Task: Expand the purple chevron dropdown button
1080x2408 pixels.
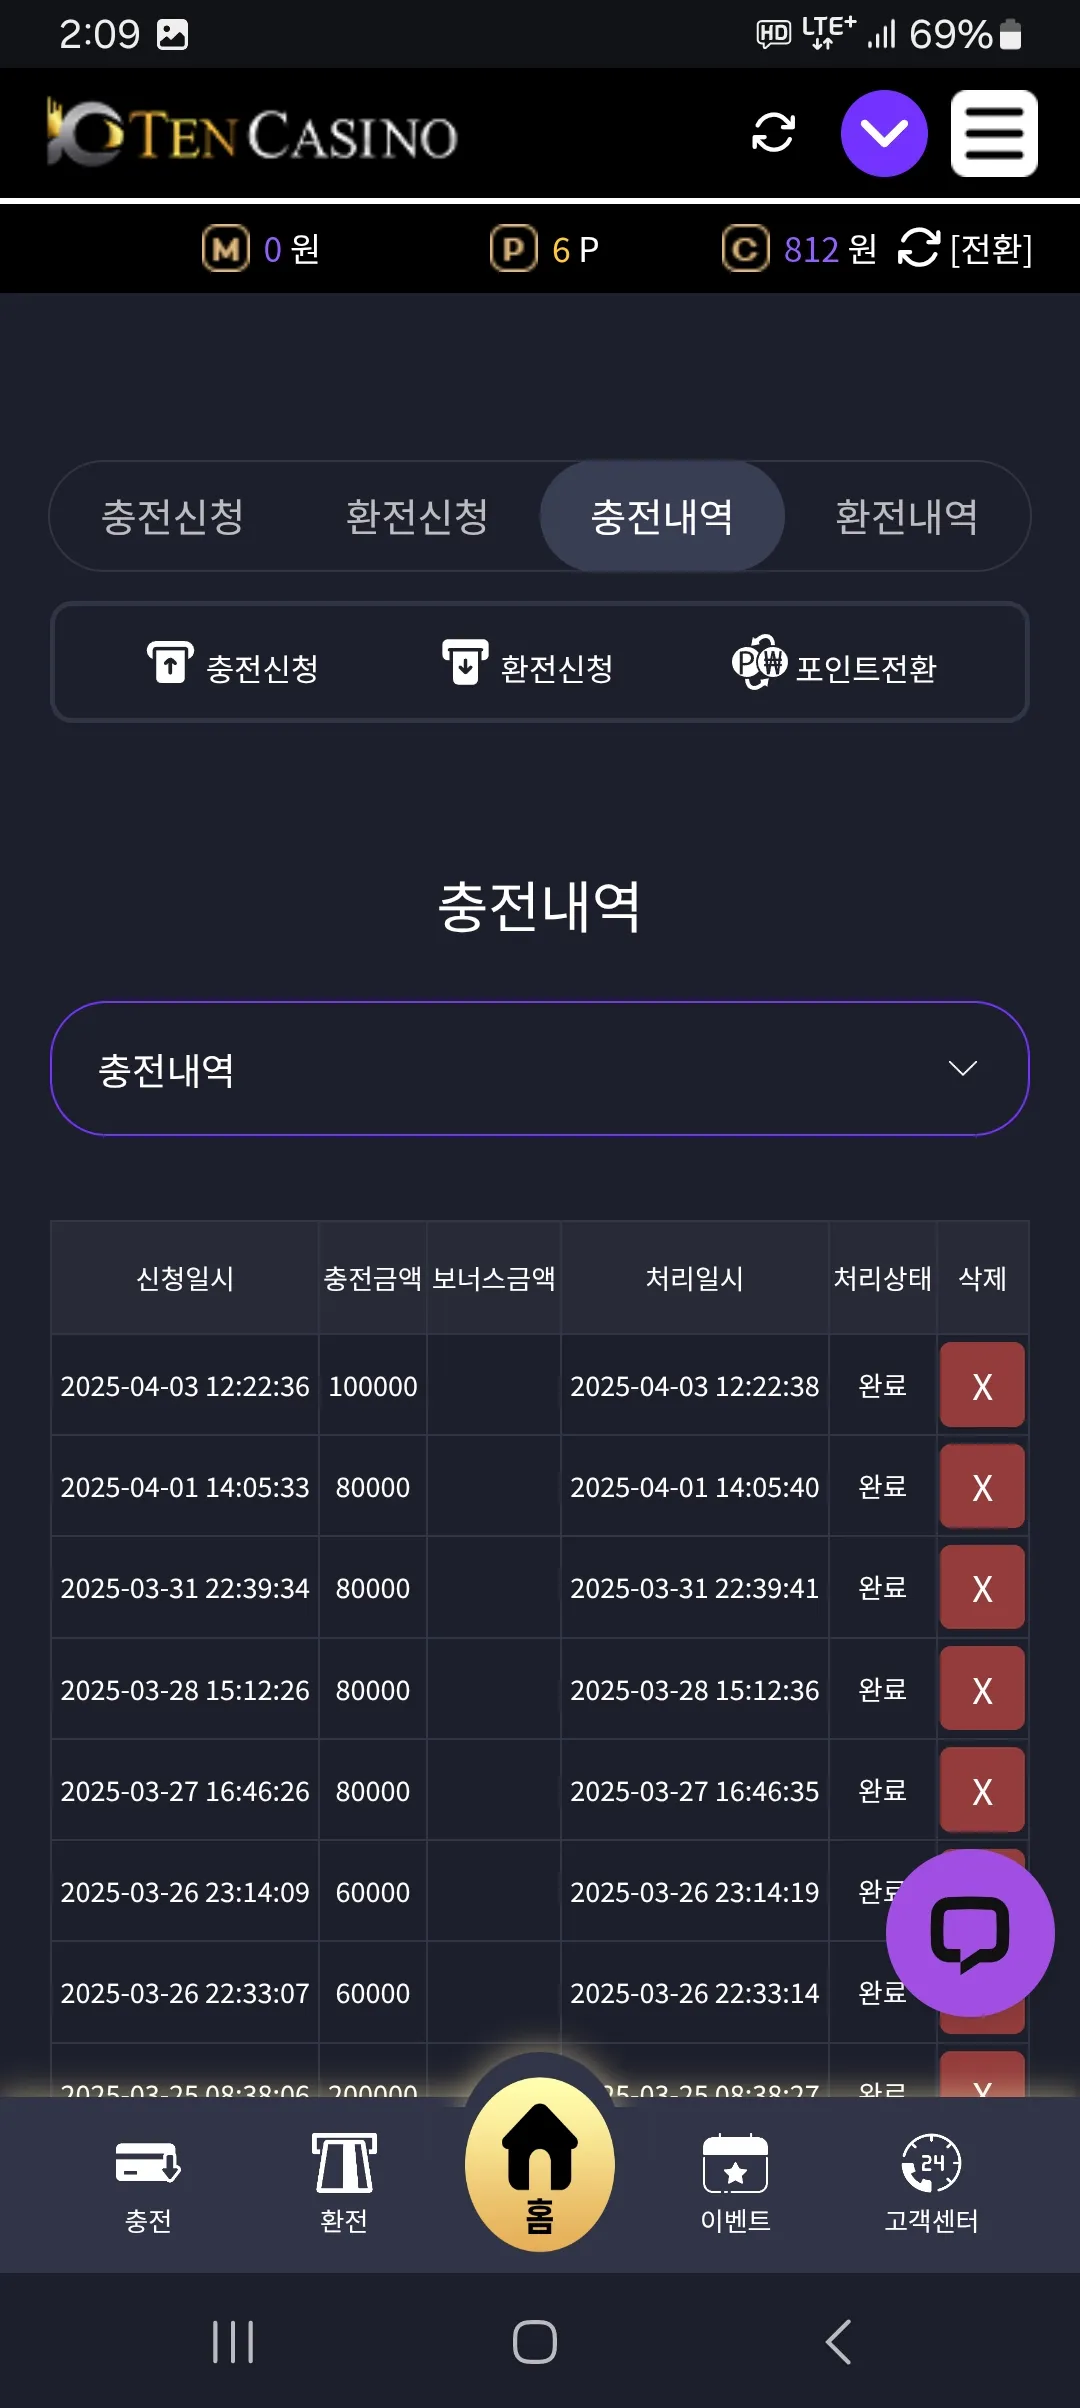Action: [x=884, y=133]
